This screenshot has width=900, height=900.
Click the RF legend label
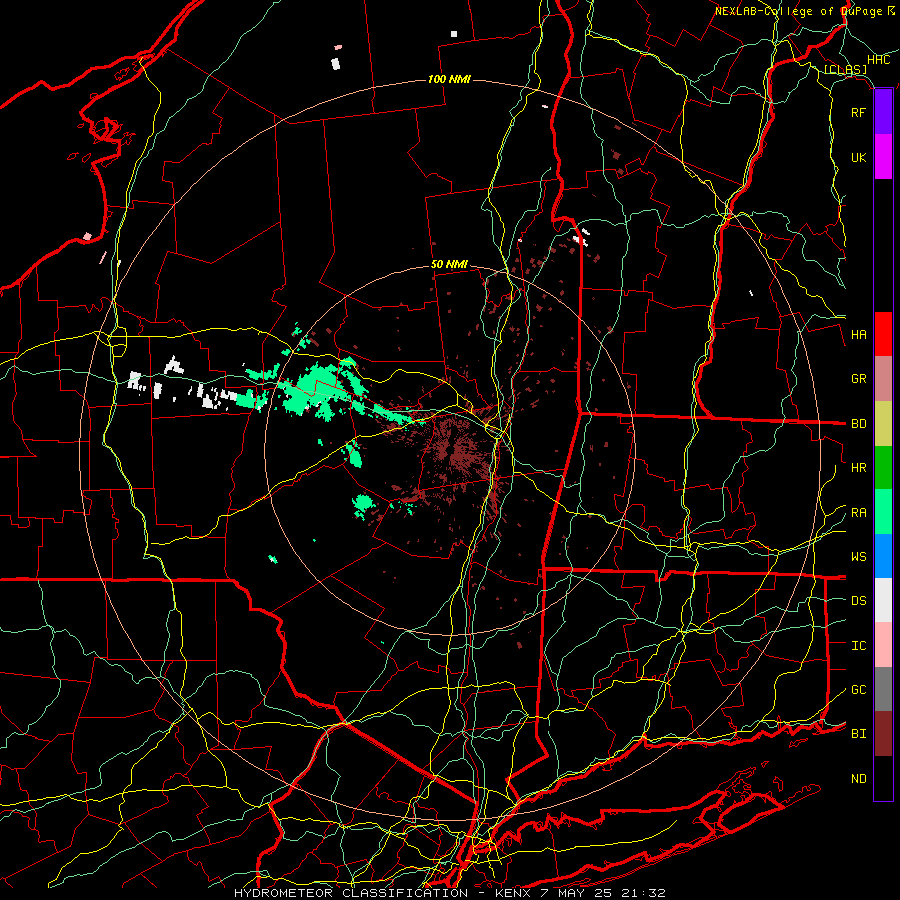[858, 112]
